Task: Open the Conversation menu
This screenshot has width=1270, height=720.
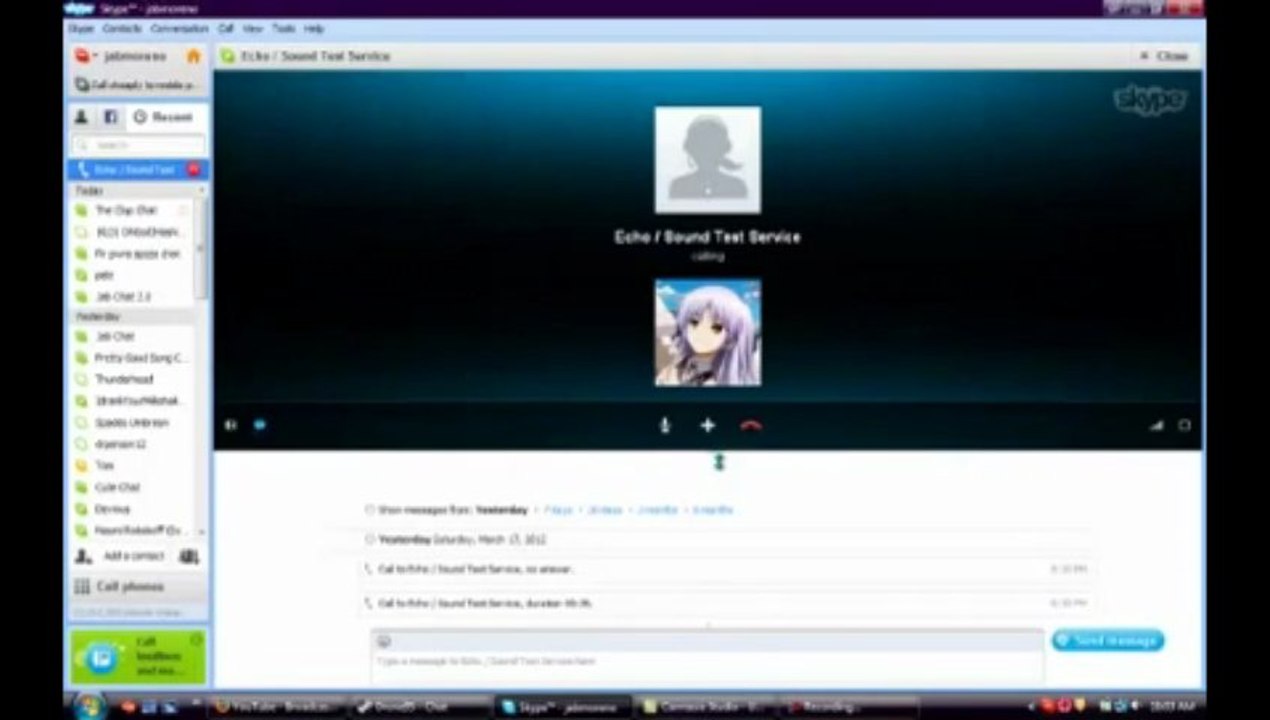Action: tap(179, 29)
